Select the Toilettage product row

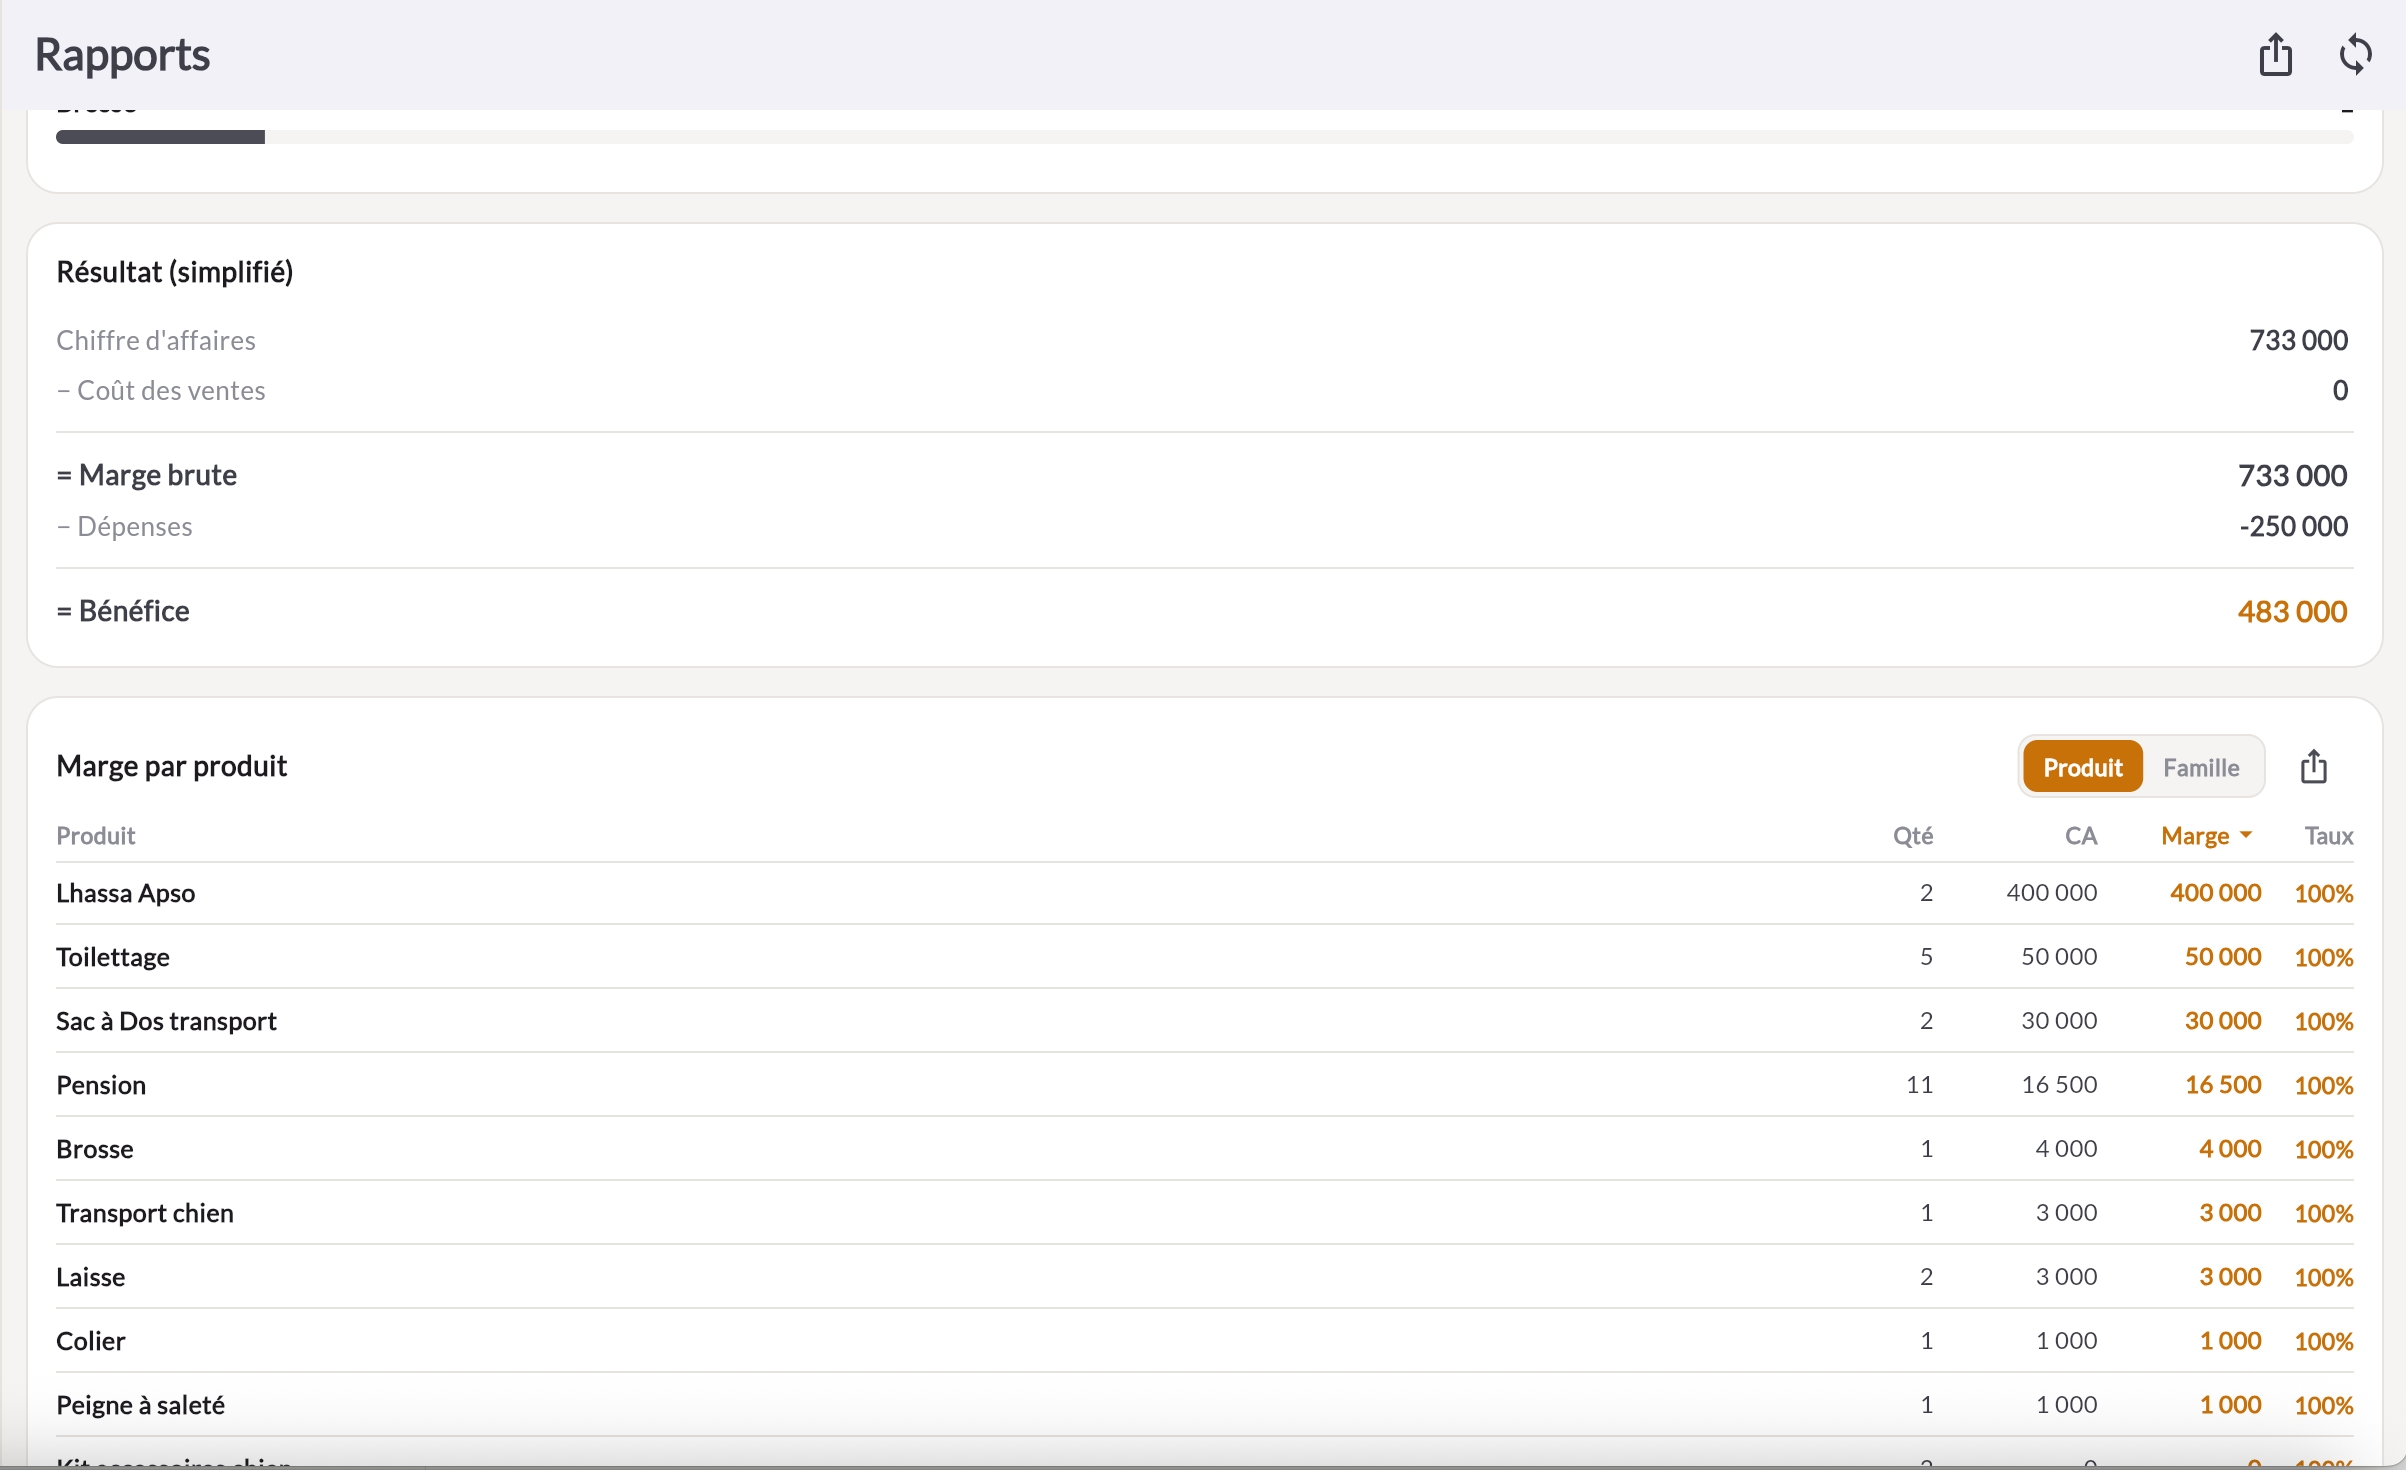coord(1204,957)
